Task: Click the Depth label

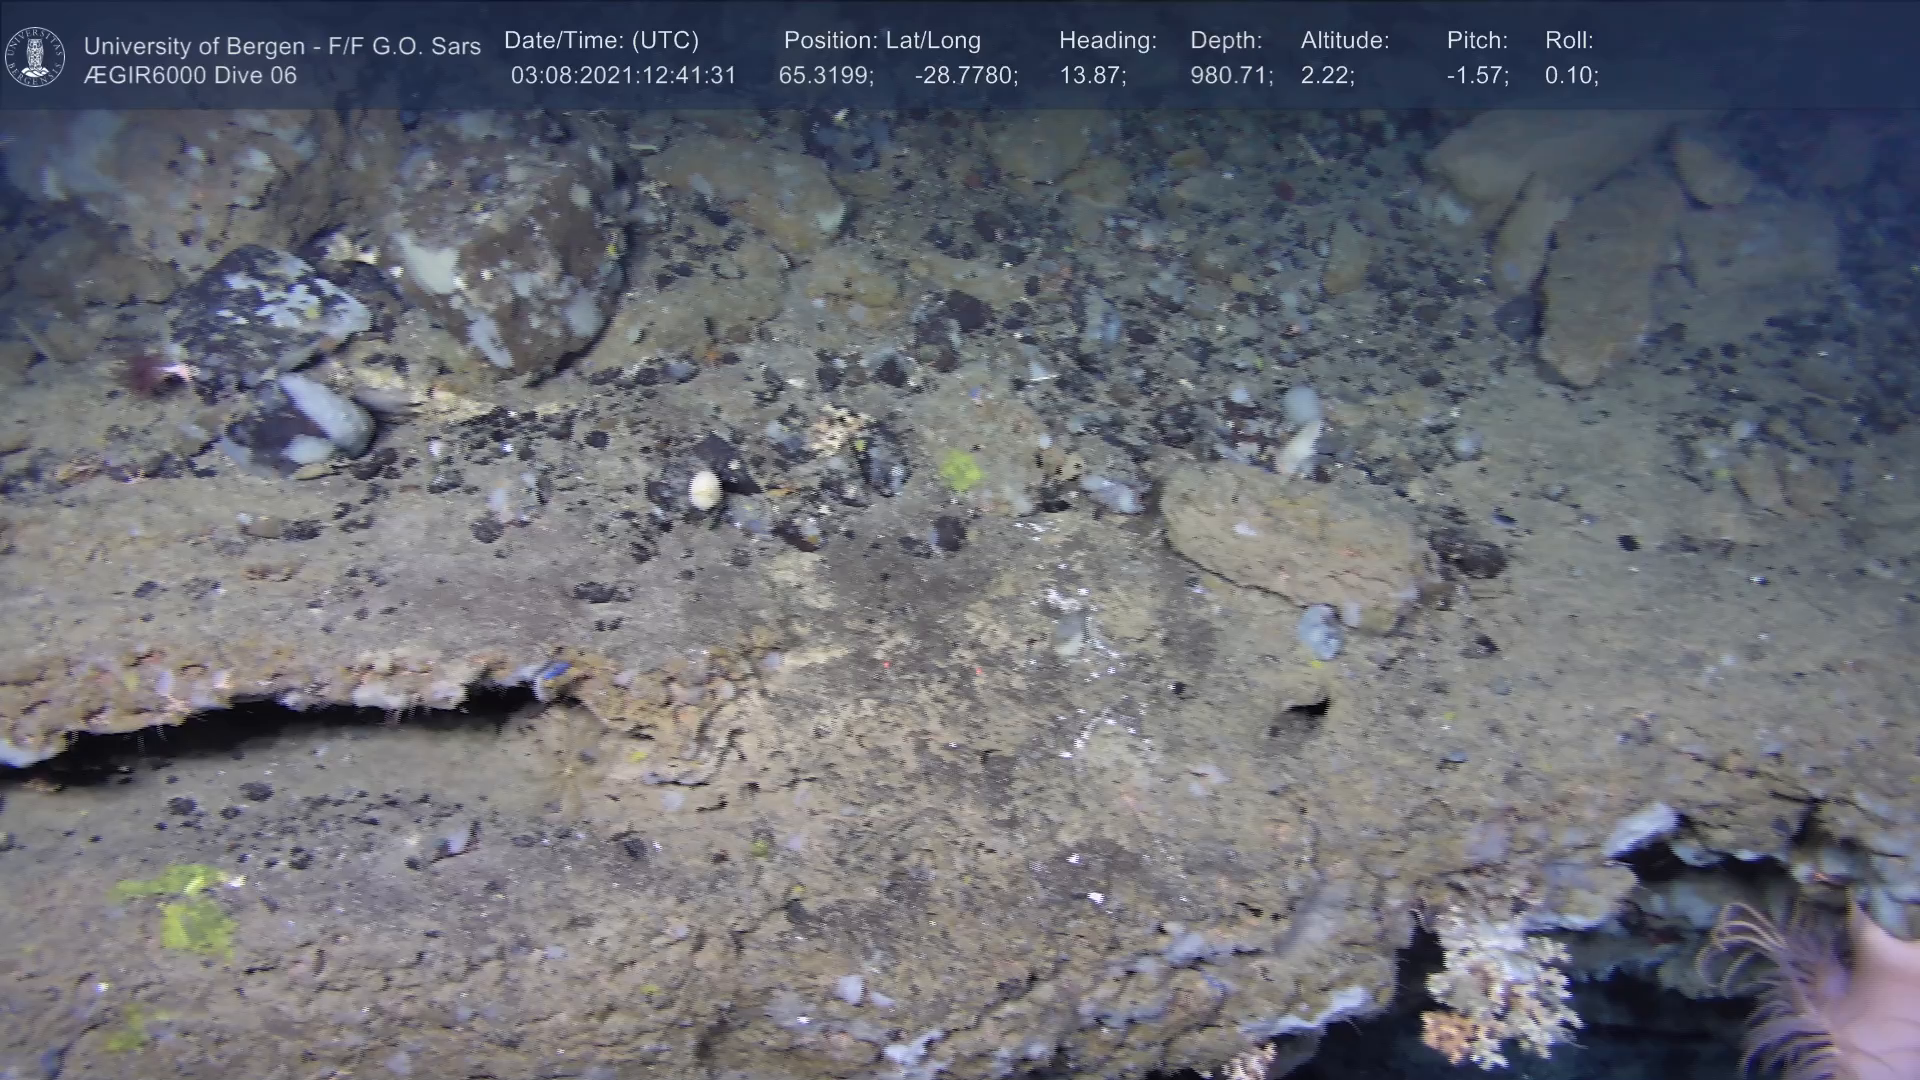Action: (x=1226, y=41)
